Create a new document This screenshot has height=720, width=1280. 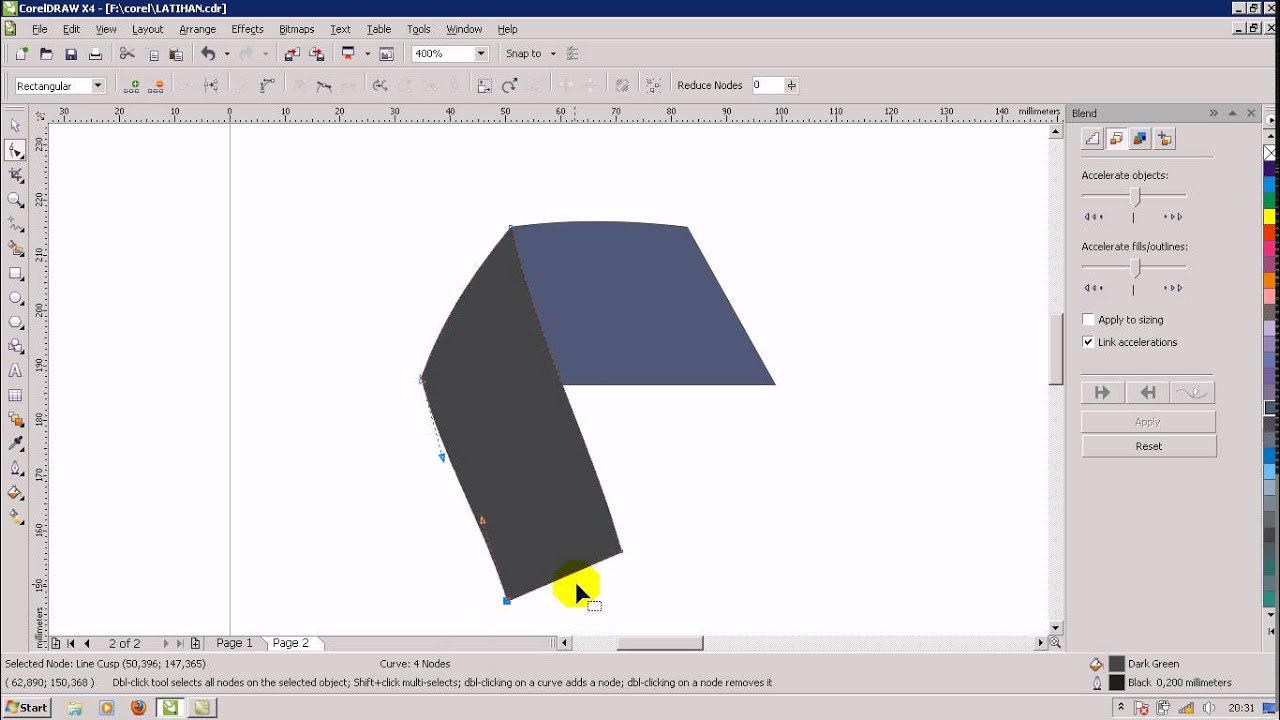pos(21,54)
